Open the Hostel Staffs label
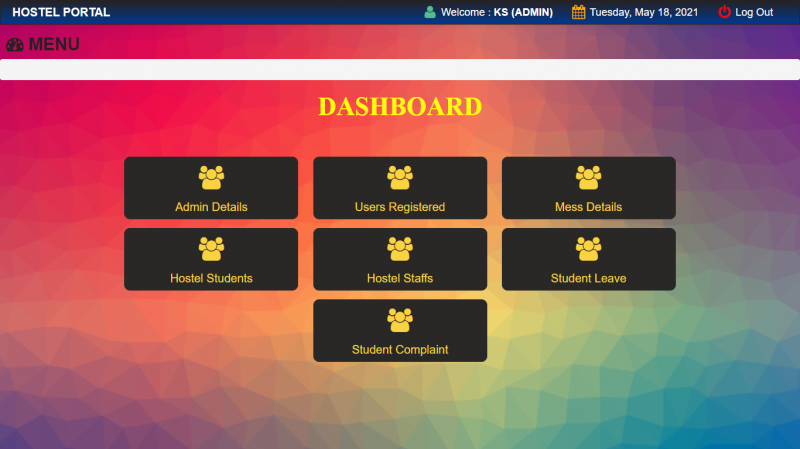Screen dimensions: 800x449 (400, 278)
